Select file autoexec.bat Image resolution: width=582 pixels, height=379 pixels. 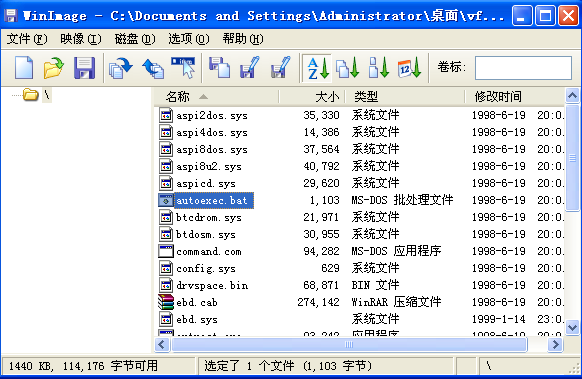[213, 200]
